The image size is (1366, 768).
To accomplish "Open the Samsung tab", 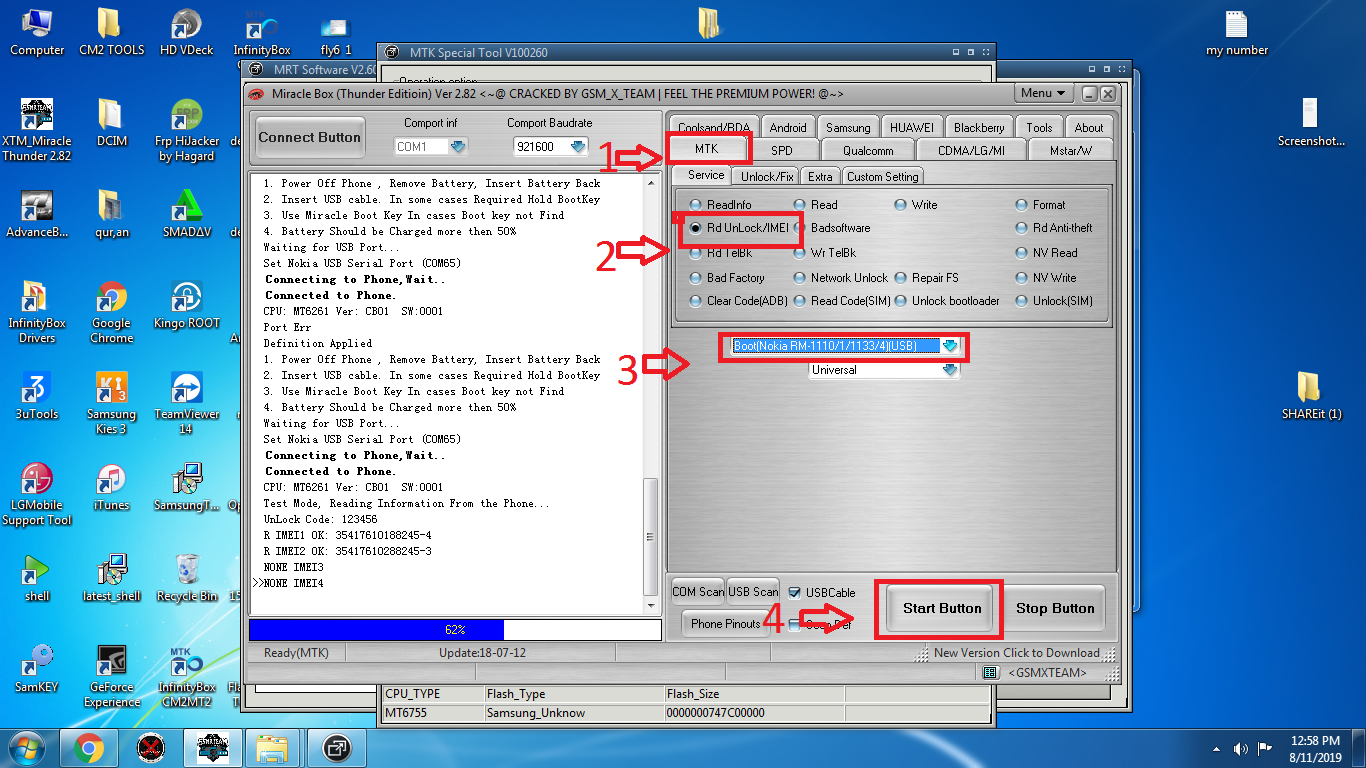I will 848,127.
